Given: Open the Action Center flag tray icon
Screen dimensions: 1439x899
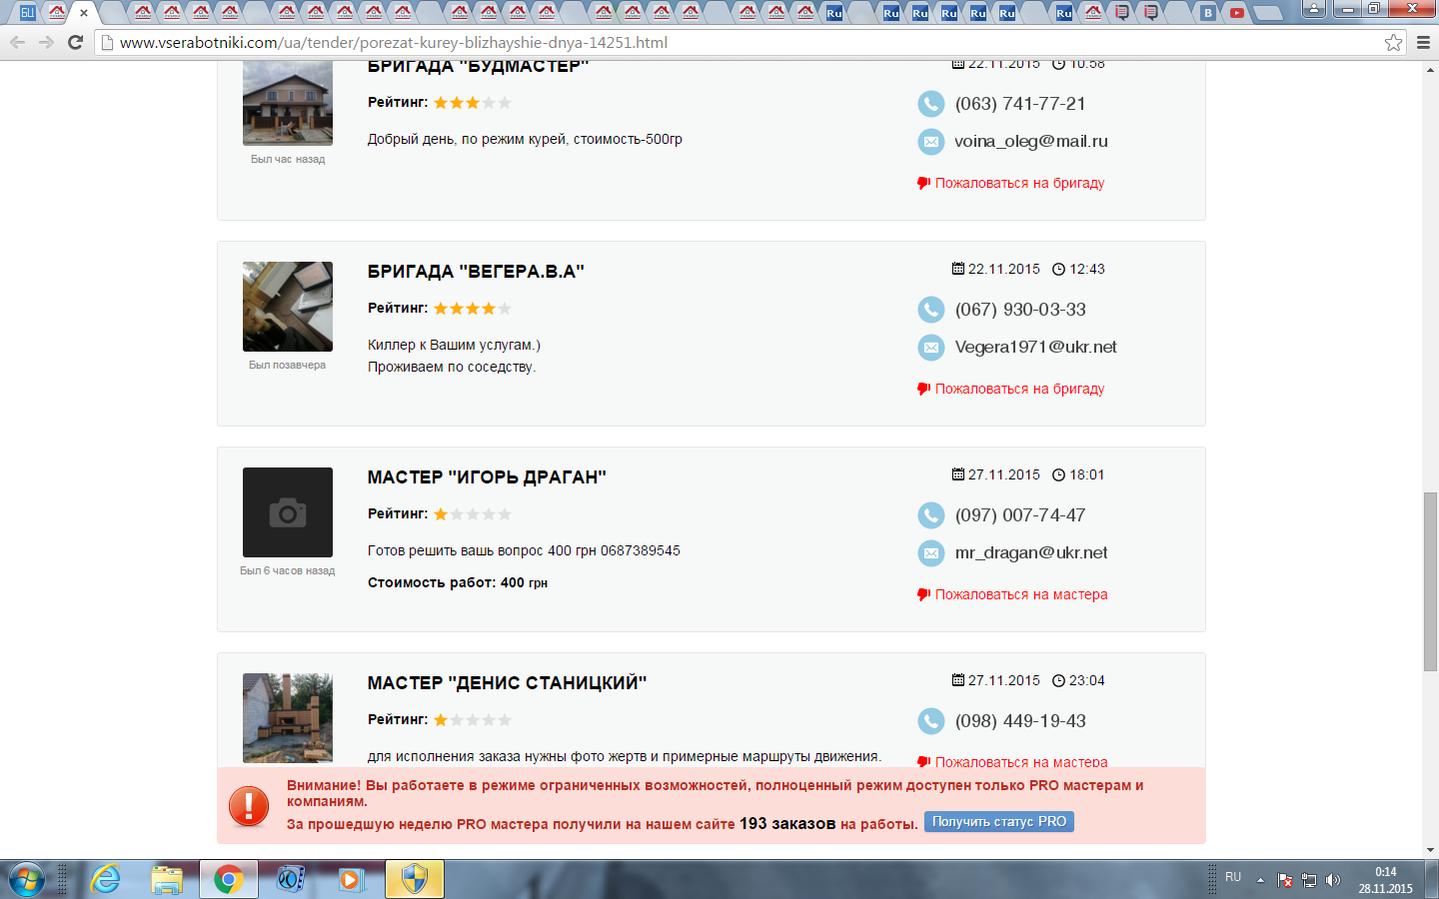Looking at the screenshot, I should [1285, 881].
